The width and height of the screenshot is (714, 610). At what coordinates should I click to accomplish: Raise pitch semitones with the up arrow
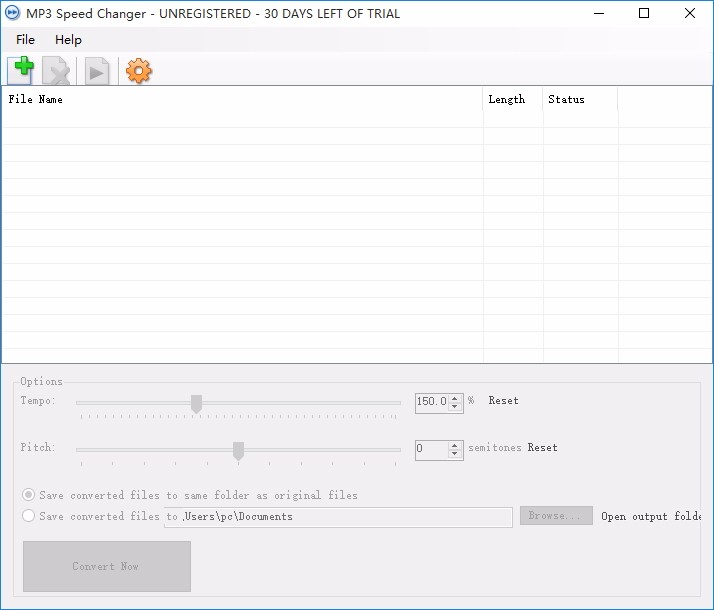point(454,445)
